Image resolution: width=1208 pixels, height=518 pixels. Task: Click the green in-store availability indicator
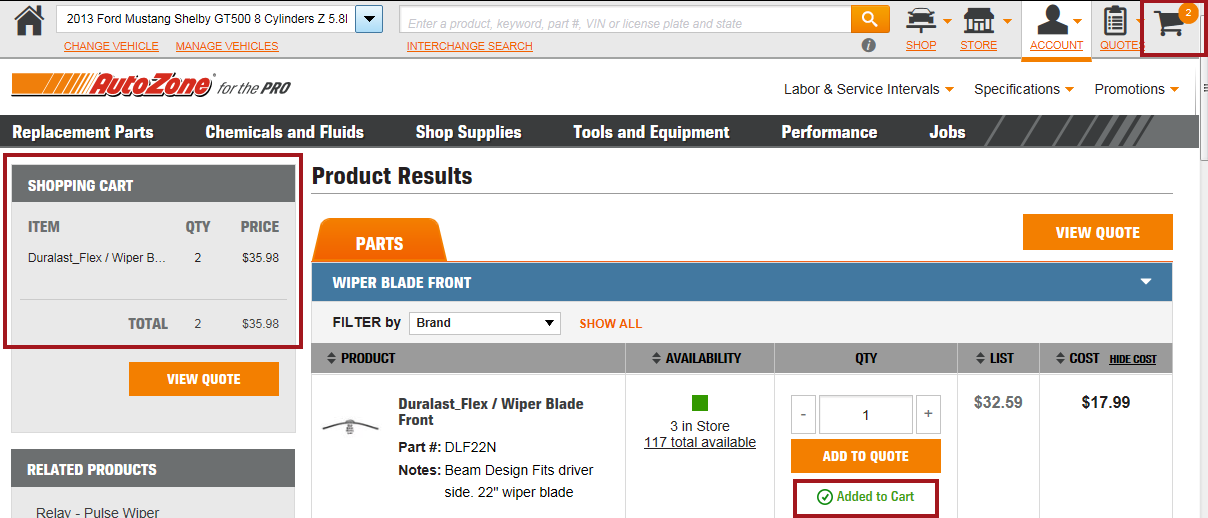[x=700, y=403]
